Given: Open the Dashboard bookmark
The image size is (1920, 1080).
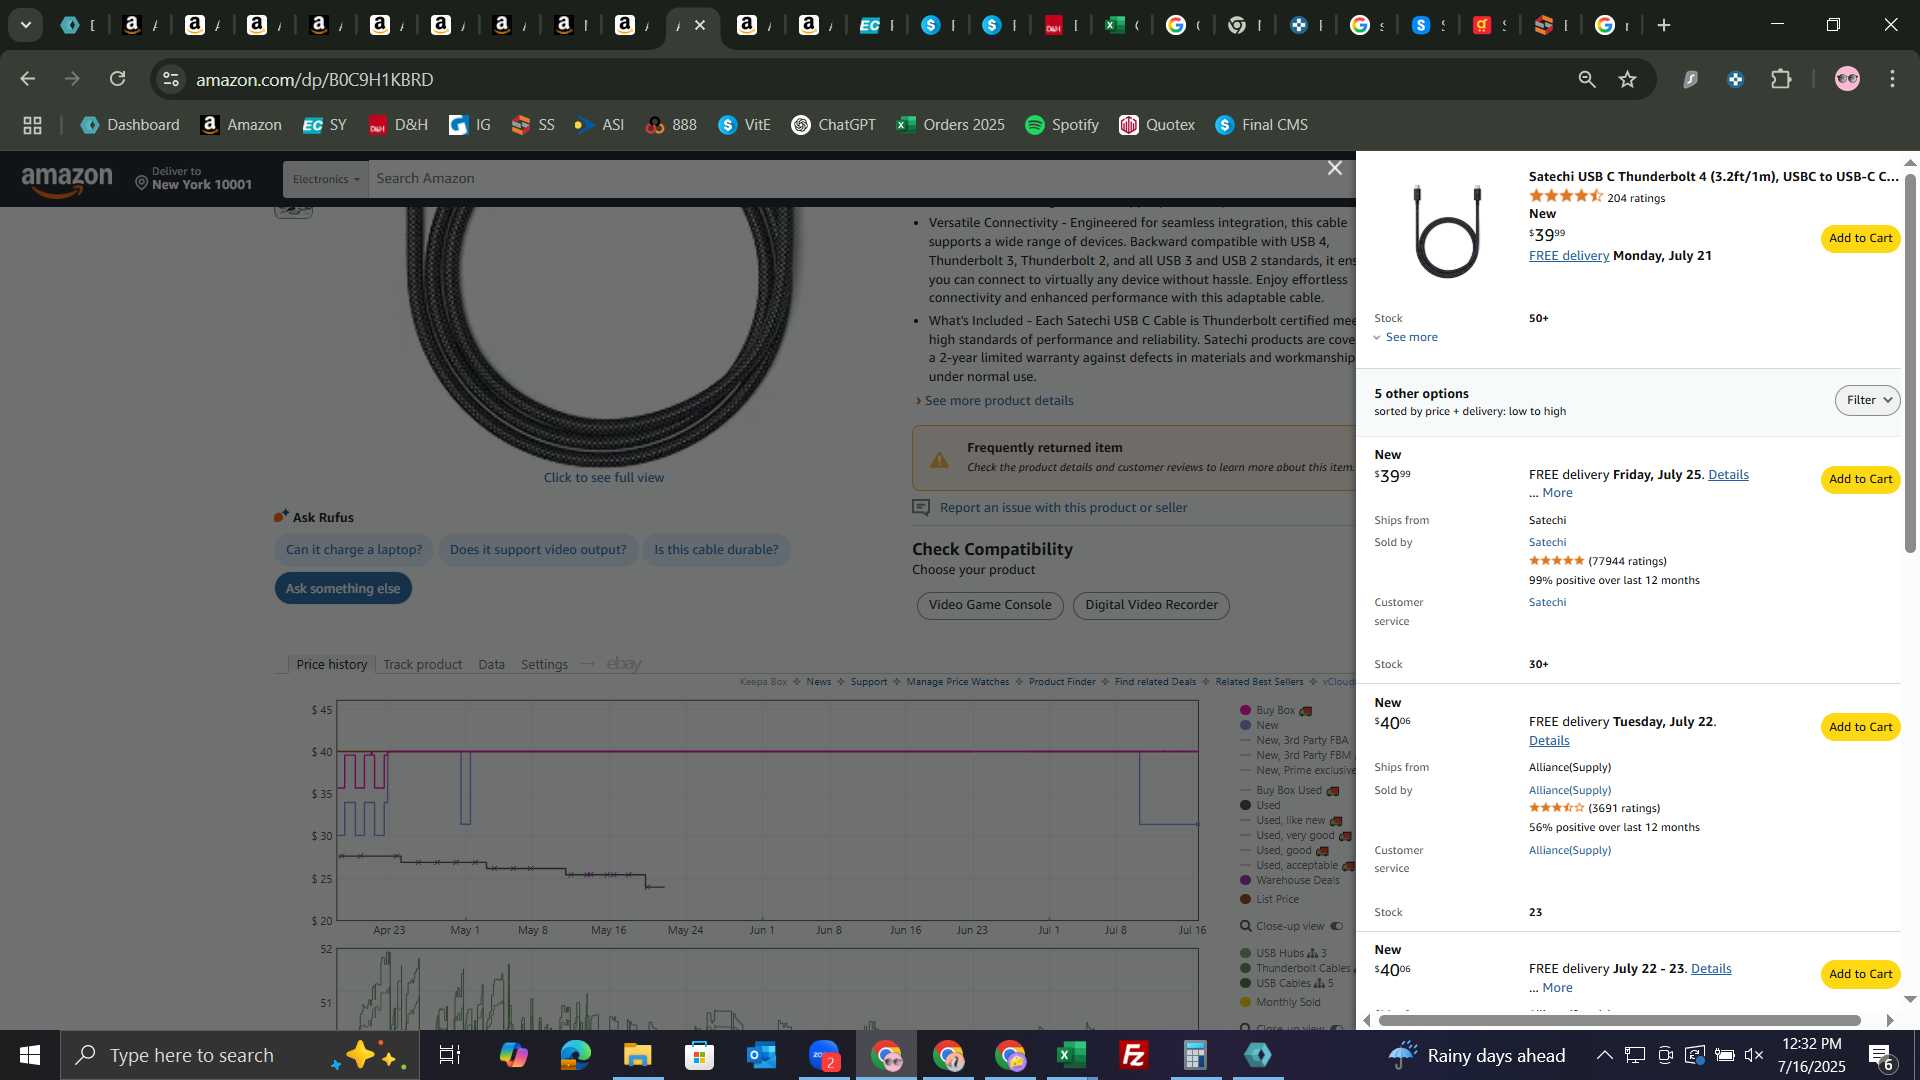Looking at the screenshot, I should click(130, 125).
